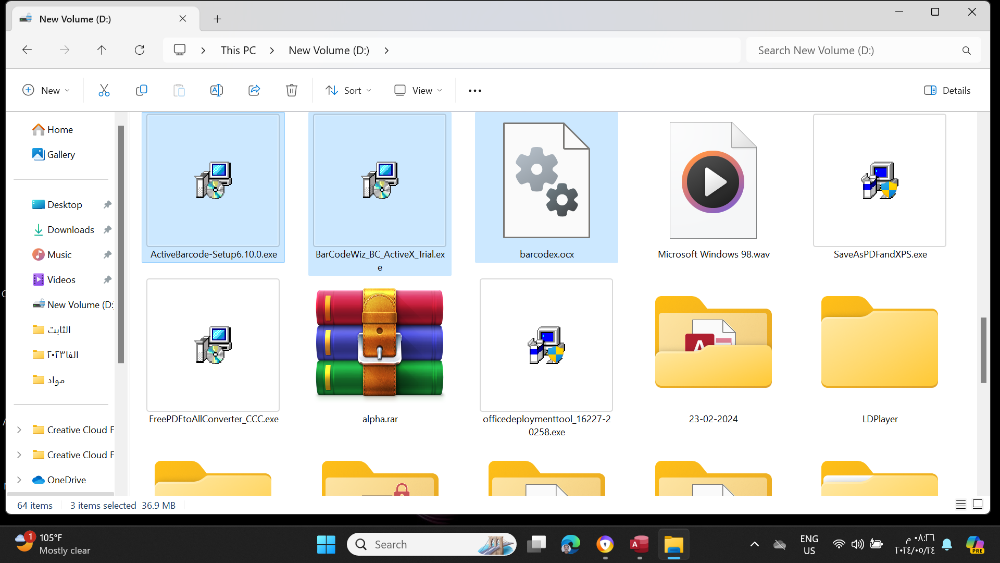Open the volume speaker tray icon
The height and width of the screenshot is (563, 1000).
858,545
